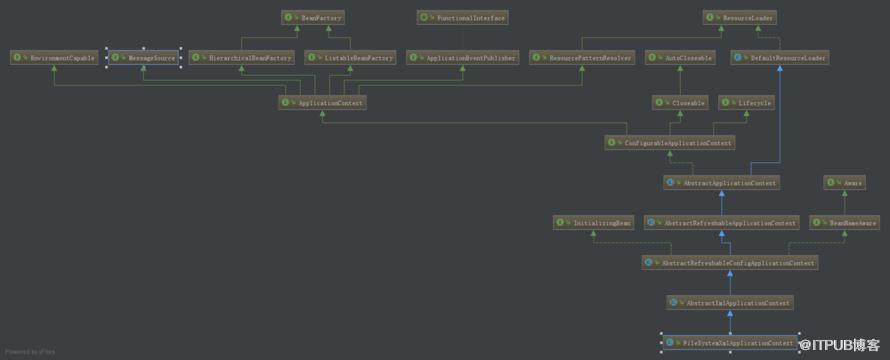Select the Aware node label

(x=853, y=183)
